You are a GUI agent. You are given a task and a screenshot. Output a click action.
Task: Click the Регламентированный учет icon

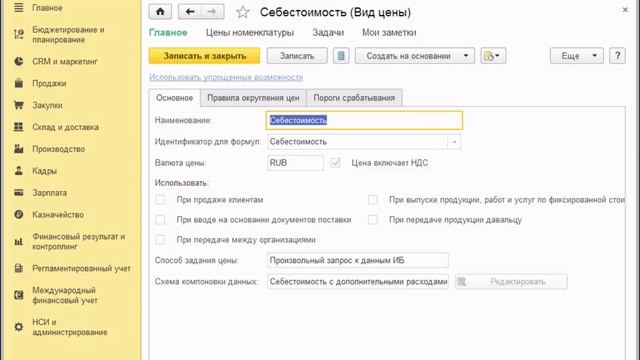pos(19,268)
